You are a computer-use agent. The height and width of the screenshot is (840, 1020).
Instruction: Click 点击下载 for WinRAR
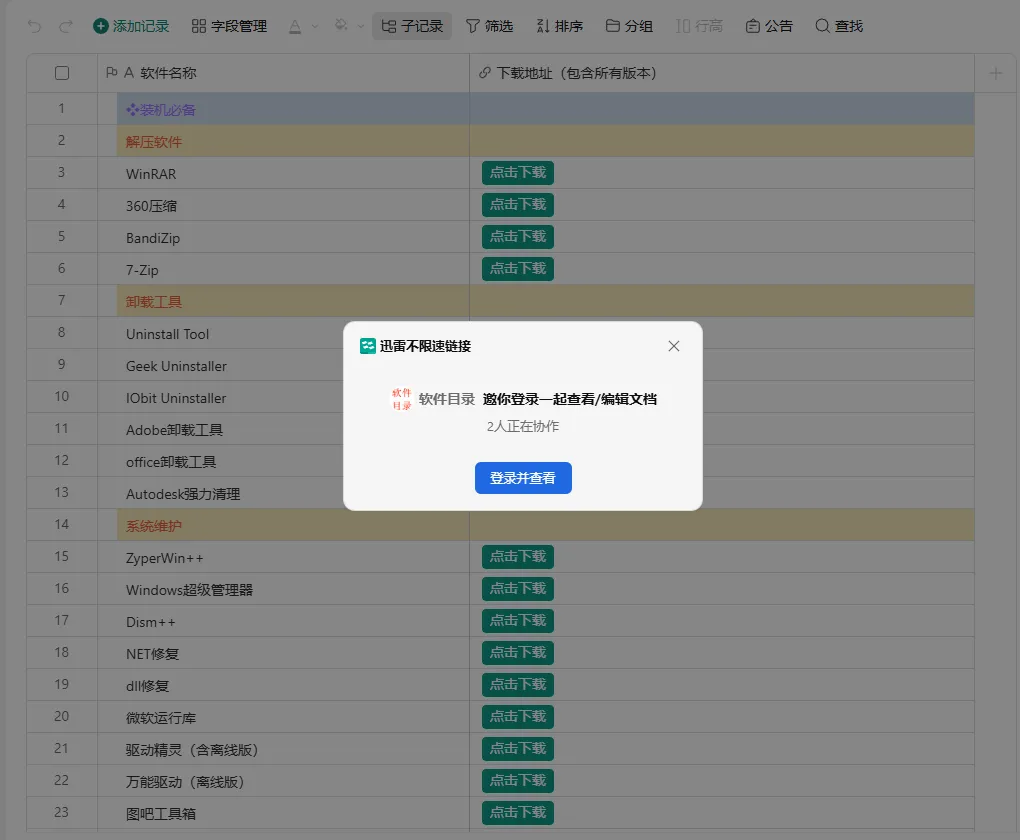[518, 172]
